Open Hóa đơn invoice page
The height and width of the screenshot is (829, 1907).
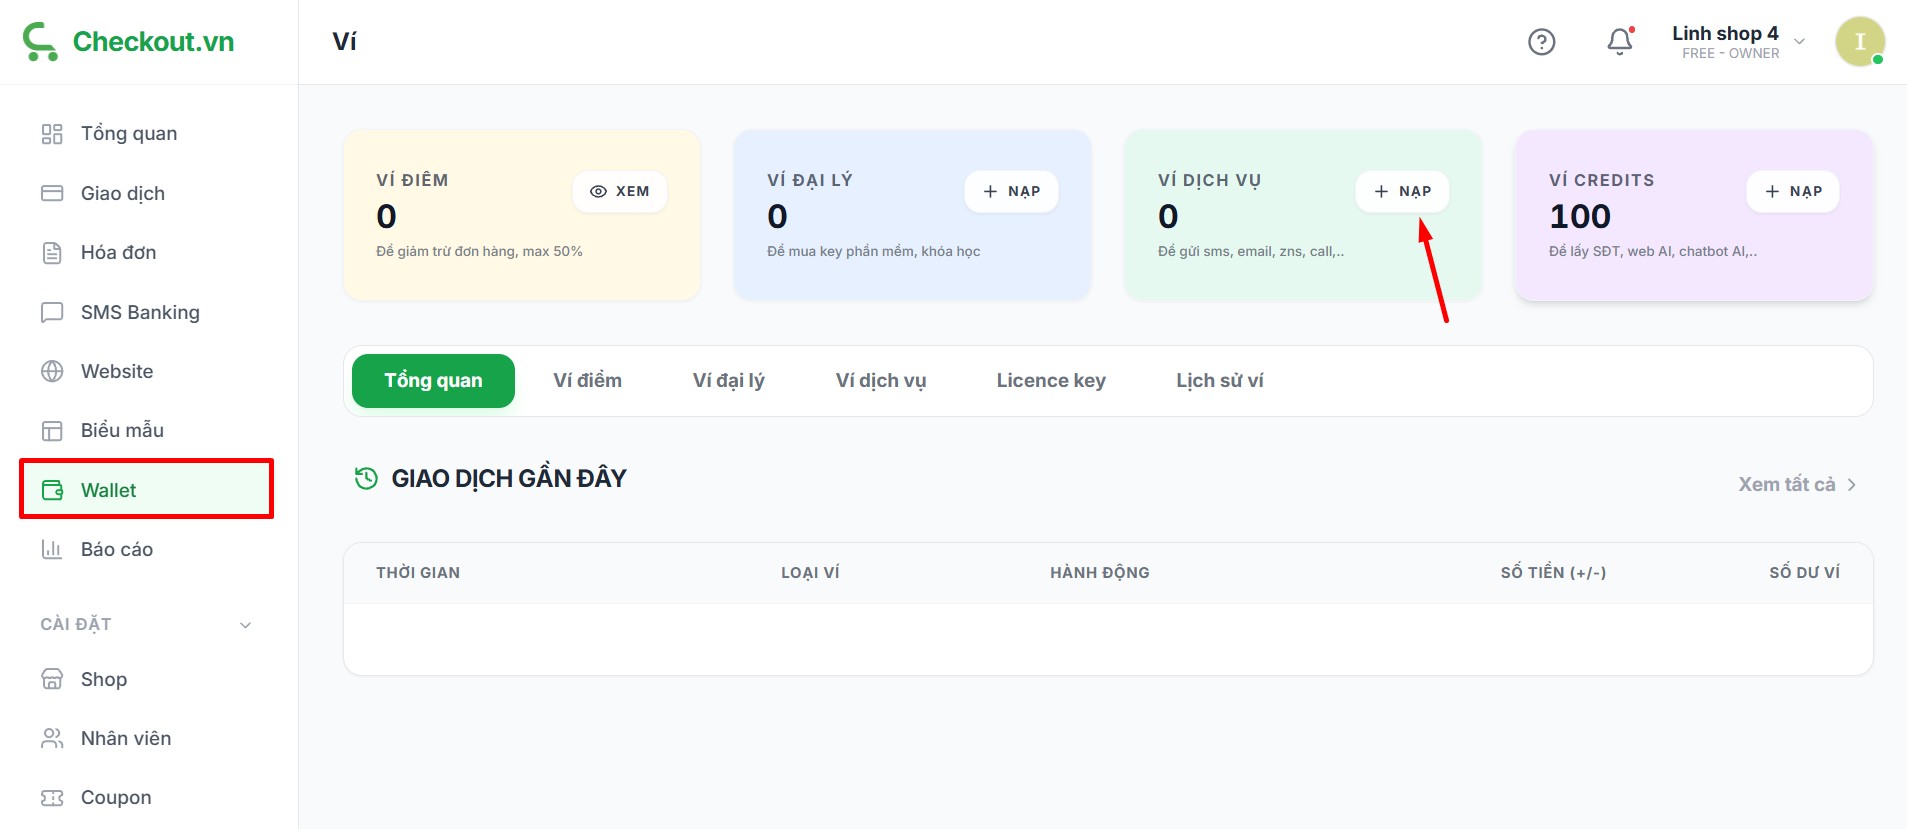click(118, 253)
